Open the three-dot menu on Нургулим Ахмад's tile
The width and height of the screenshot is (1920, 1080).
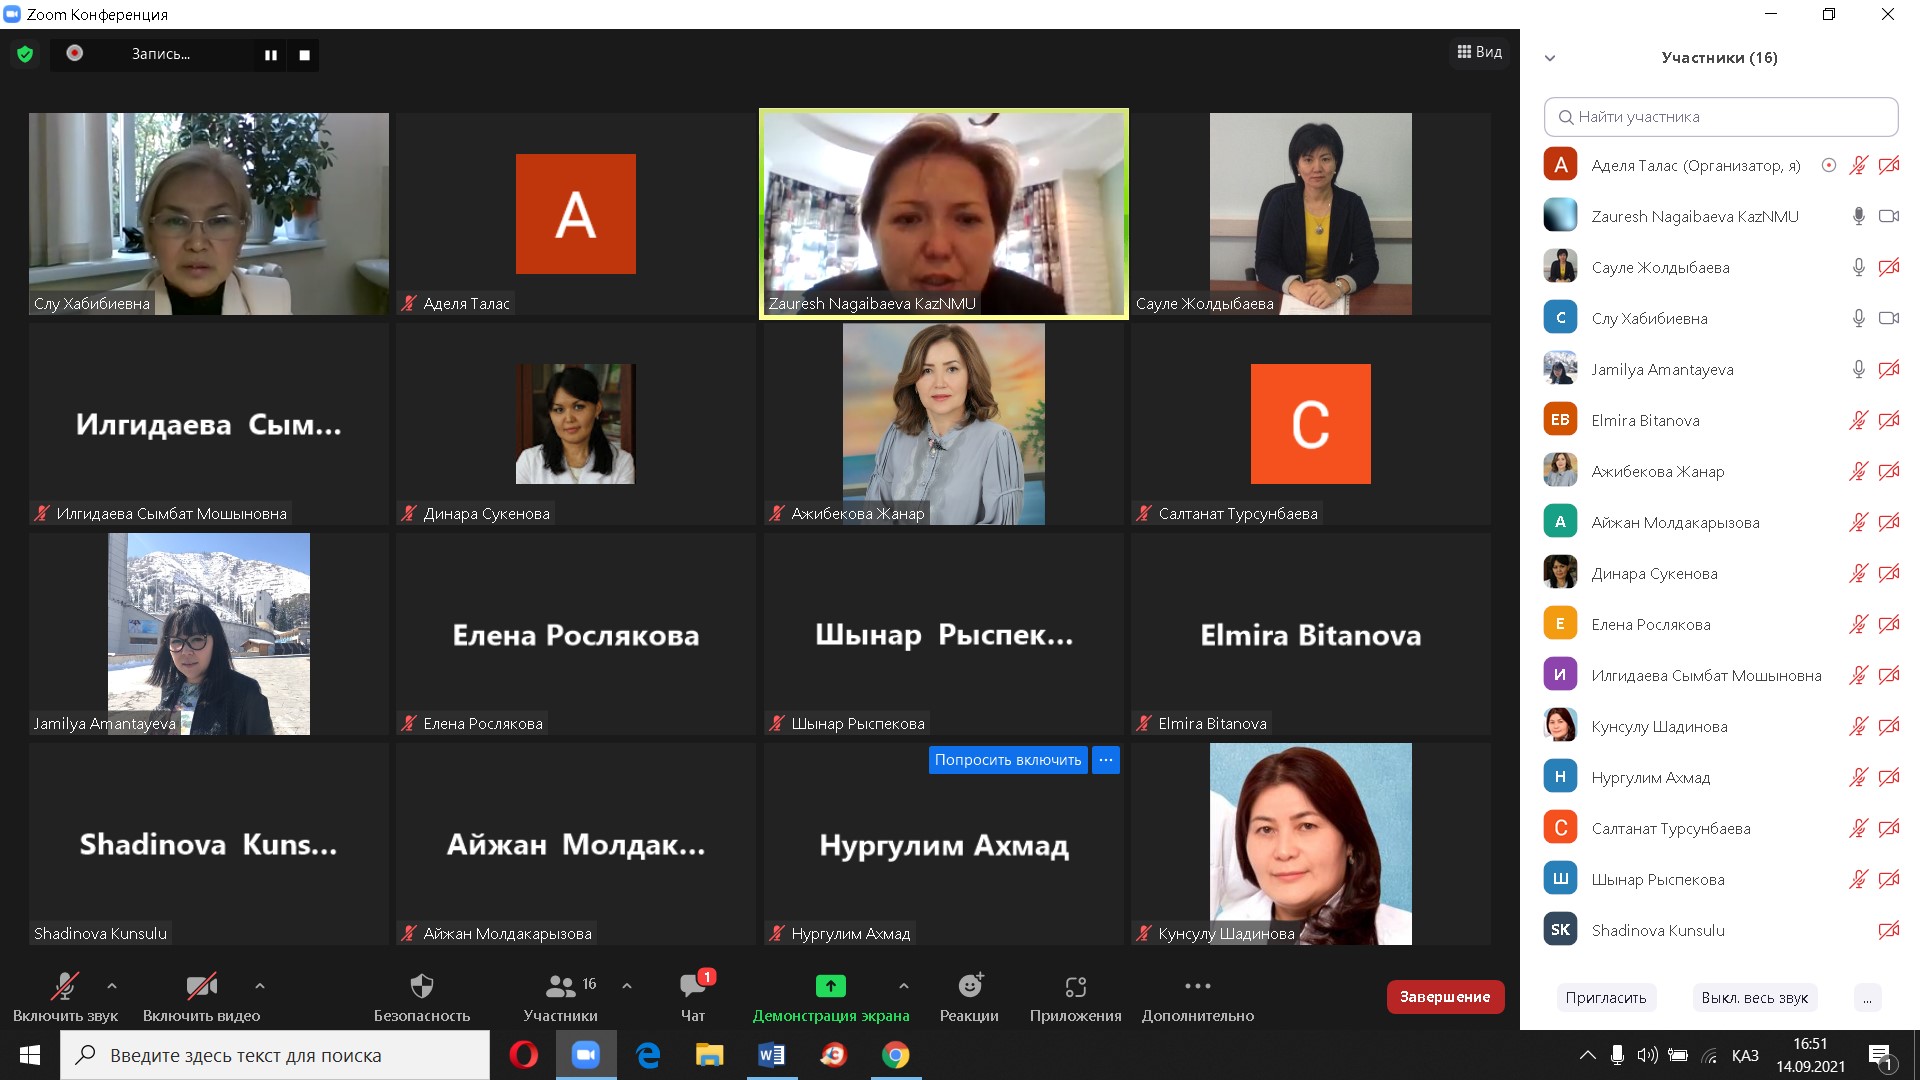[x=1105, y=760]
